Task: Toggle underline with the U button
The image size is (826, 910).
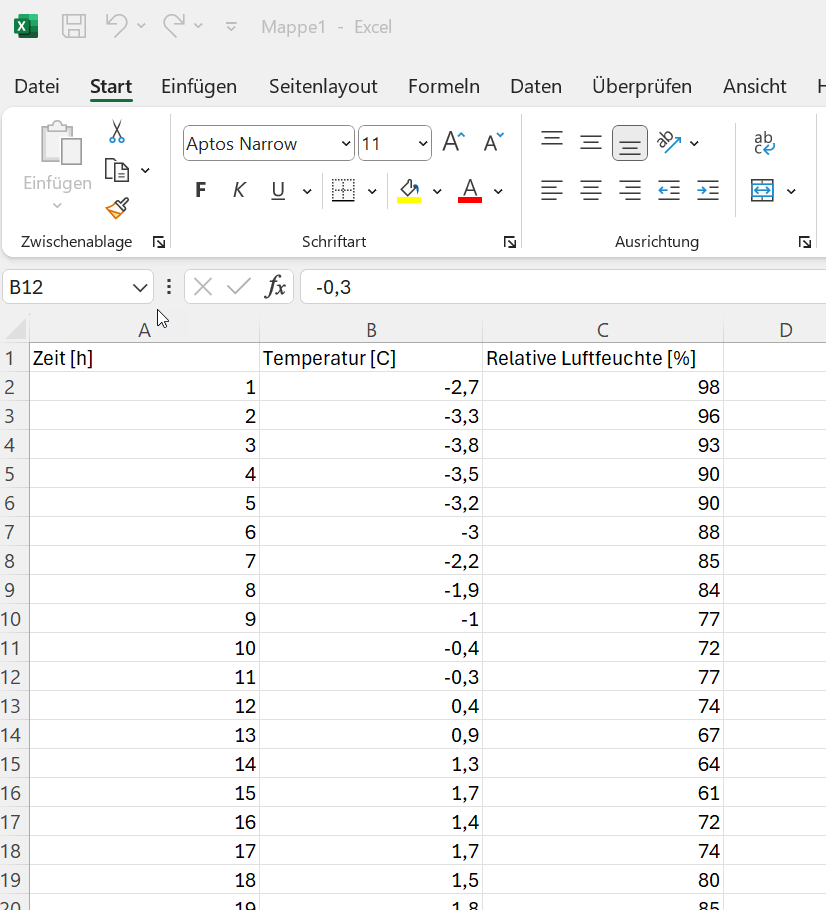Action: tap(278, 190)
